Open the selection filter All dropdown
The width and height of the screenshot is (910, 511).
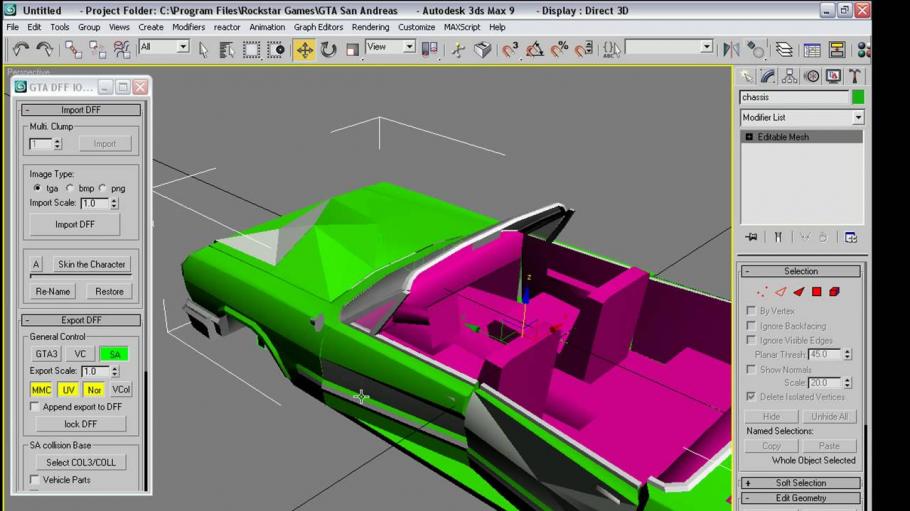[x=165, y=47]
